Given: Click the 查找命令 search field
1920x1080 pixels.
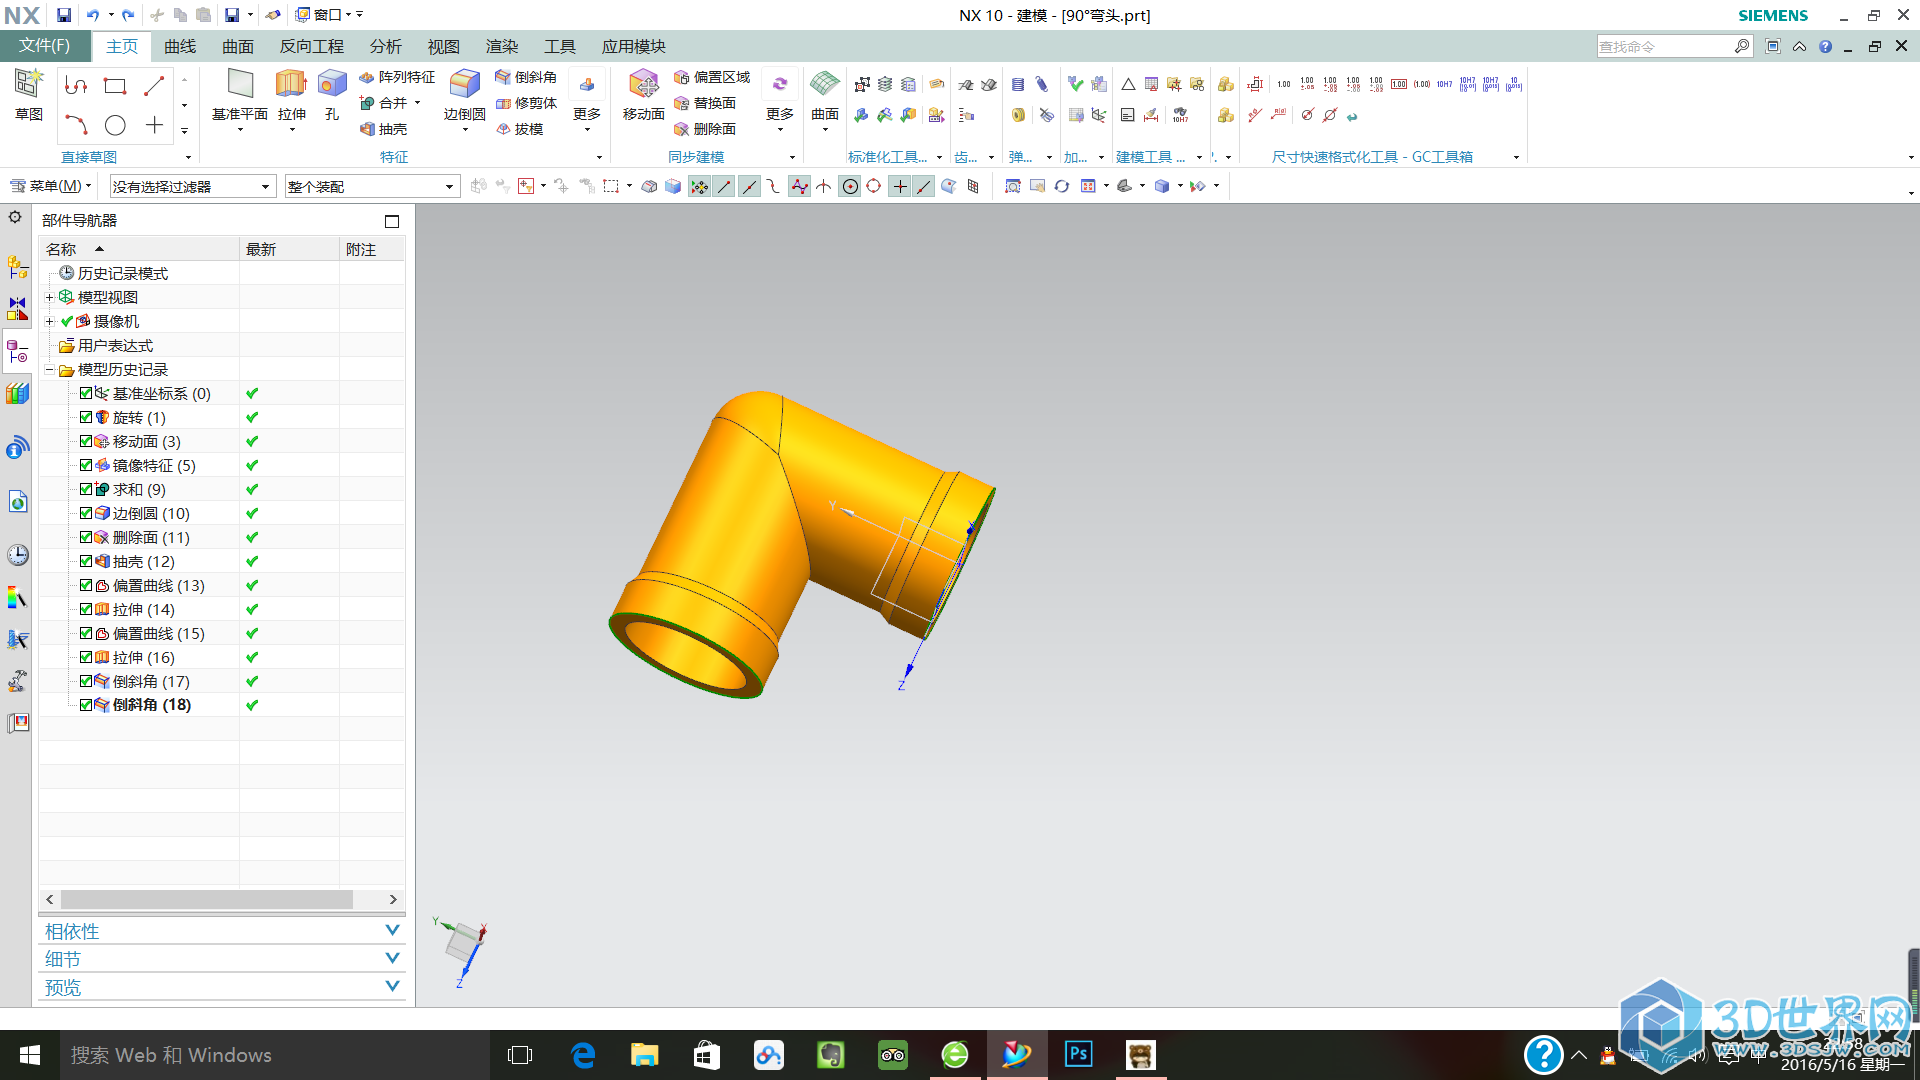Looking at the screenshot, I should pos(1674,46).
